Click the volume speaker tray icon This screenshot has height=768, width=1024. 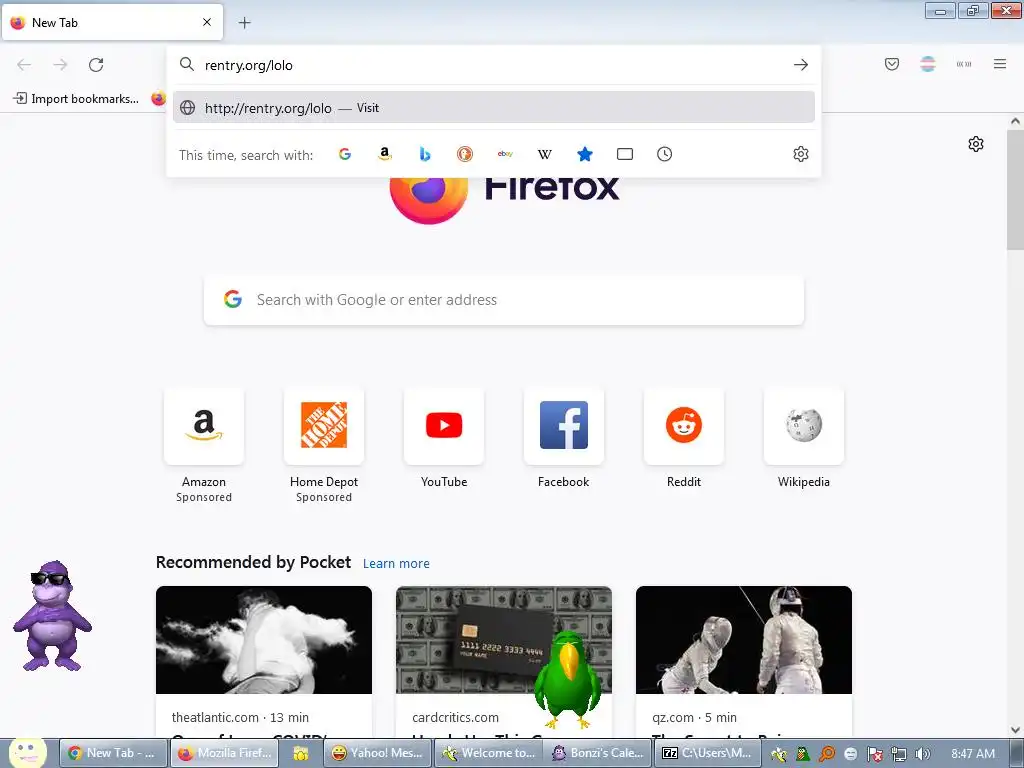point(923,754)
